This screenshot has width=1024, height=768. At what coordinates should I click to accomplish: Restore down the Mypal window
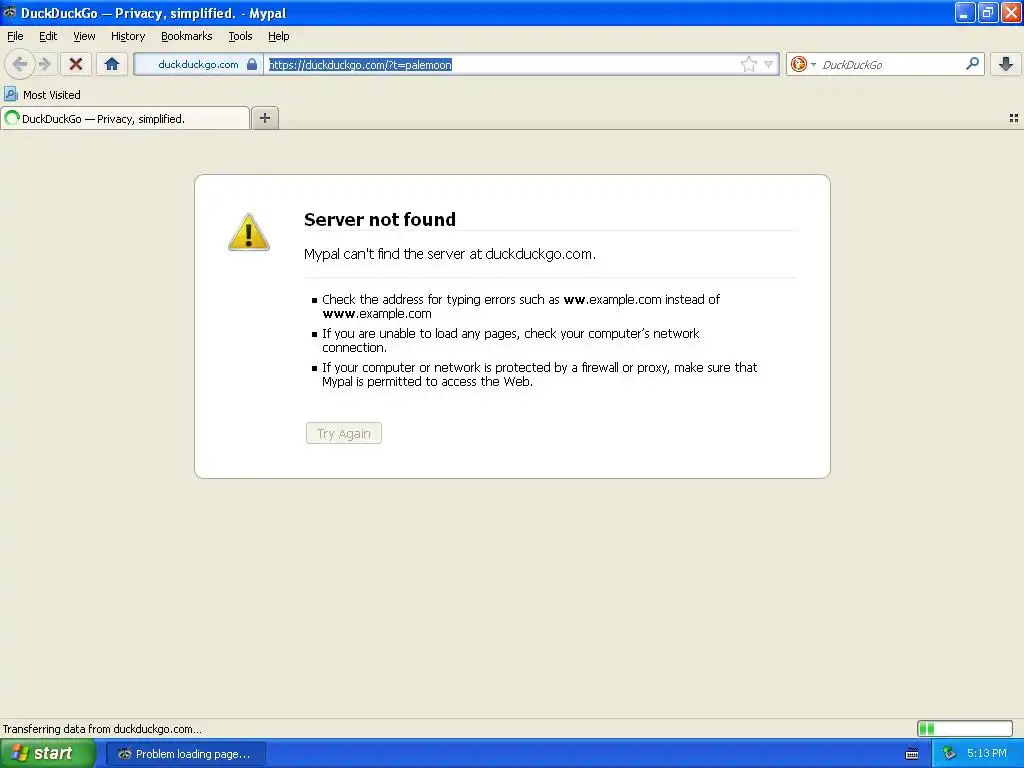pyautogui.click(x=988, y=12)
